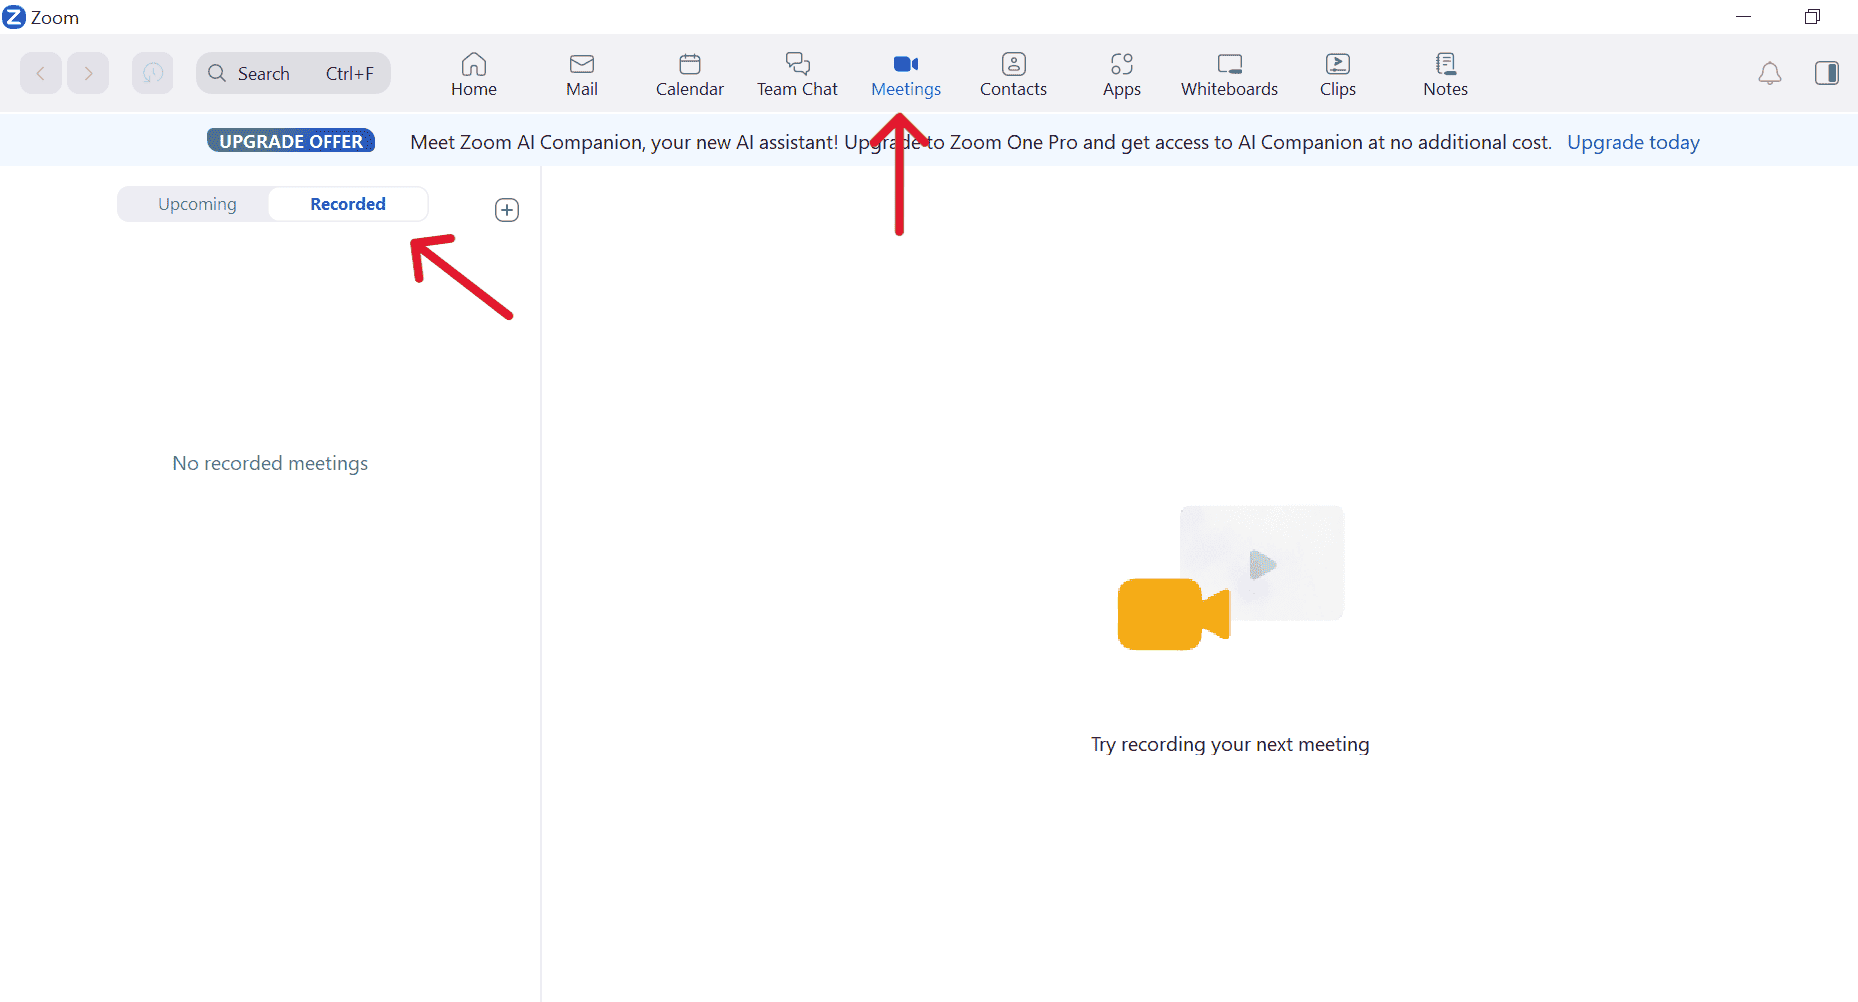Open Zoom Clips

(1337, 73)
